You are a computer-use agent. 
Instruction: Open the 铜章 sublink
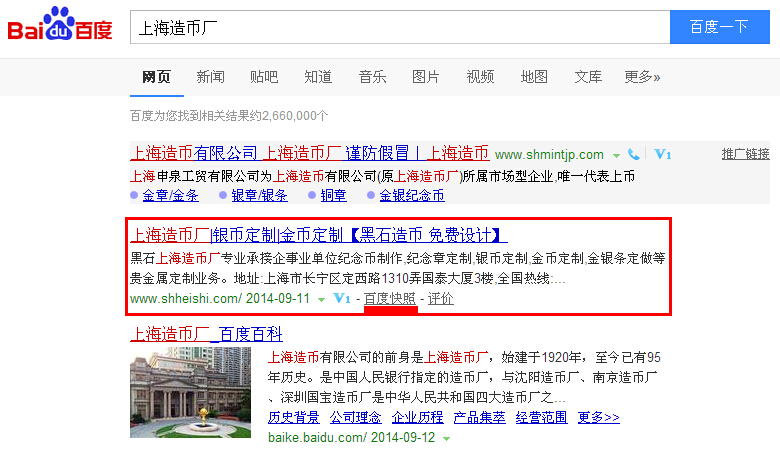333,195
